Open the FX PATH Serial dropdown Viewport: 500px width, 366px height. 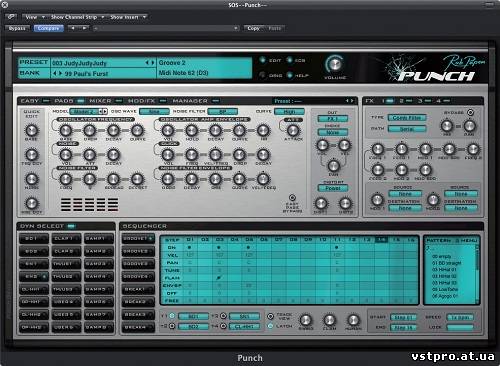coord(407,129)
